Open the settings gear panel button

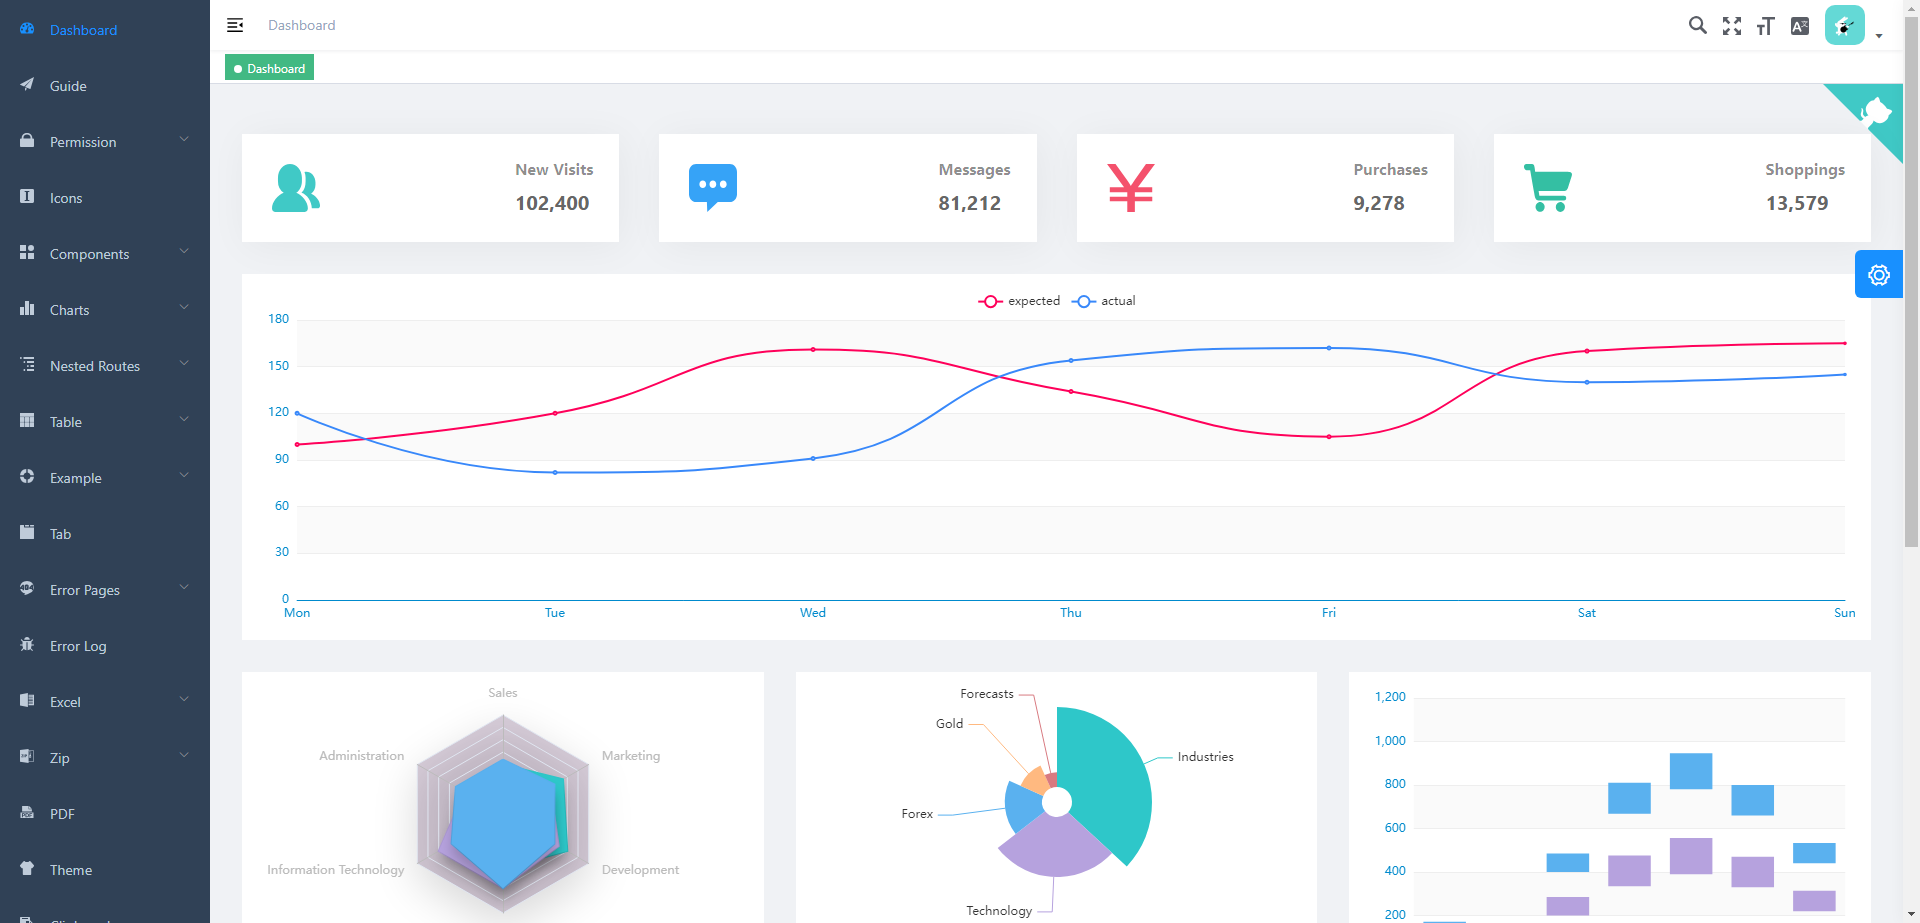(x=1879, y=274)
